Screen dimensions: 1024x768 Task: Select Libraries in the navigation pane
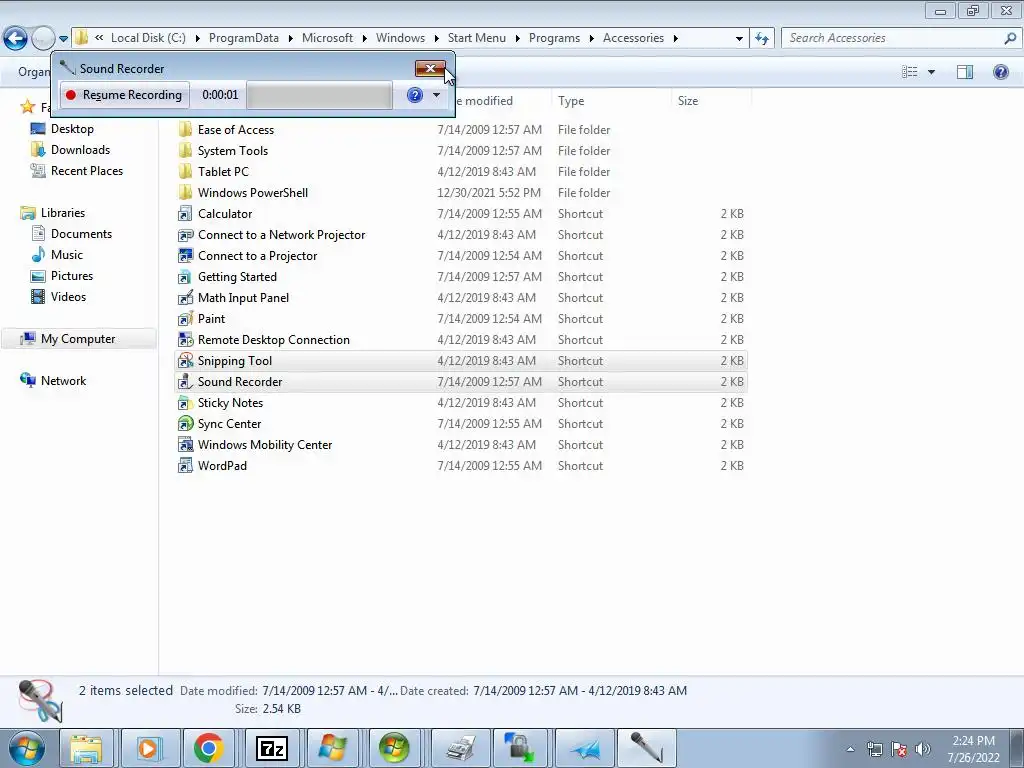coord(63,212)
